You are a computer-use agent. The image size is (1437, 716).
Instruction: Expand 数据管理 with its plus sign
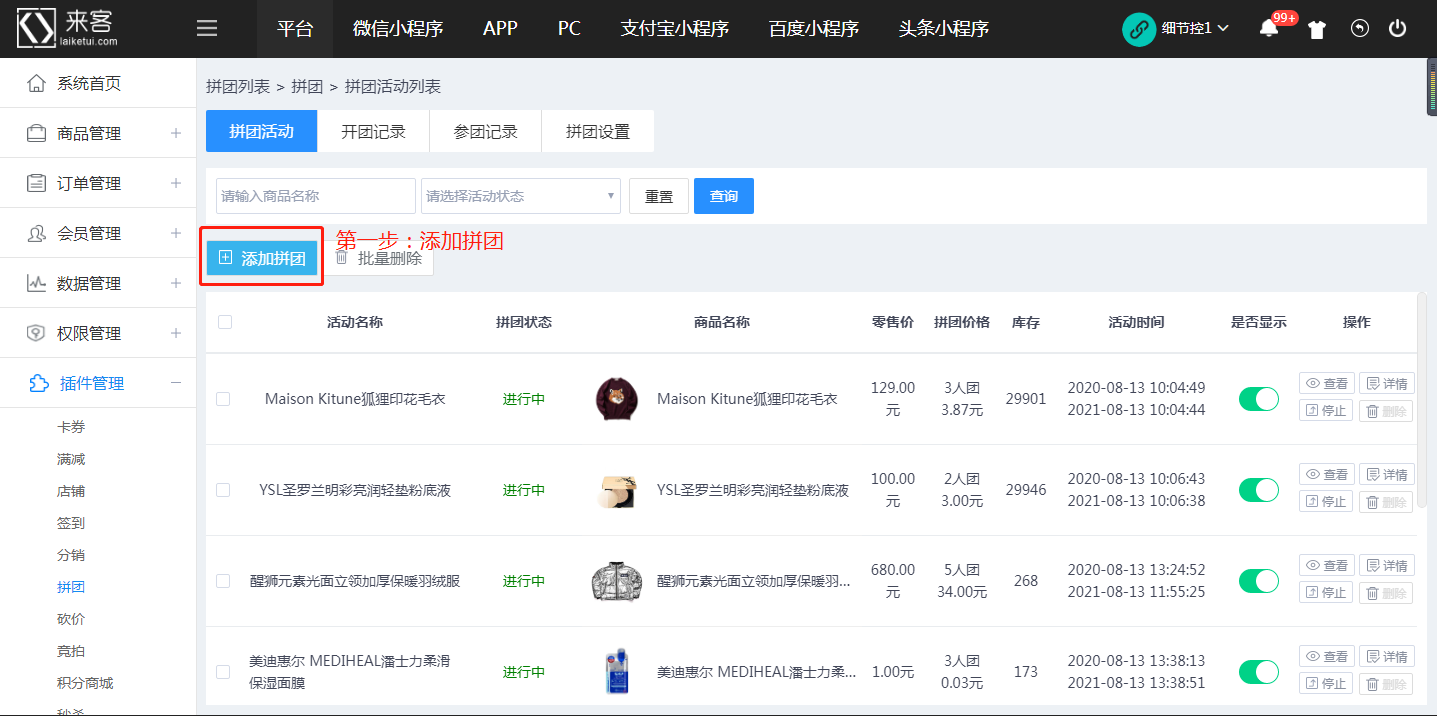[x=176, y=283]
